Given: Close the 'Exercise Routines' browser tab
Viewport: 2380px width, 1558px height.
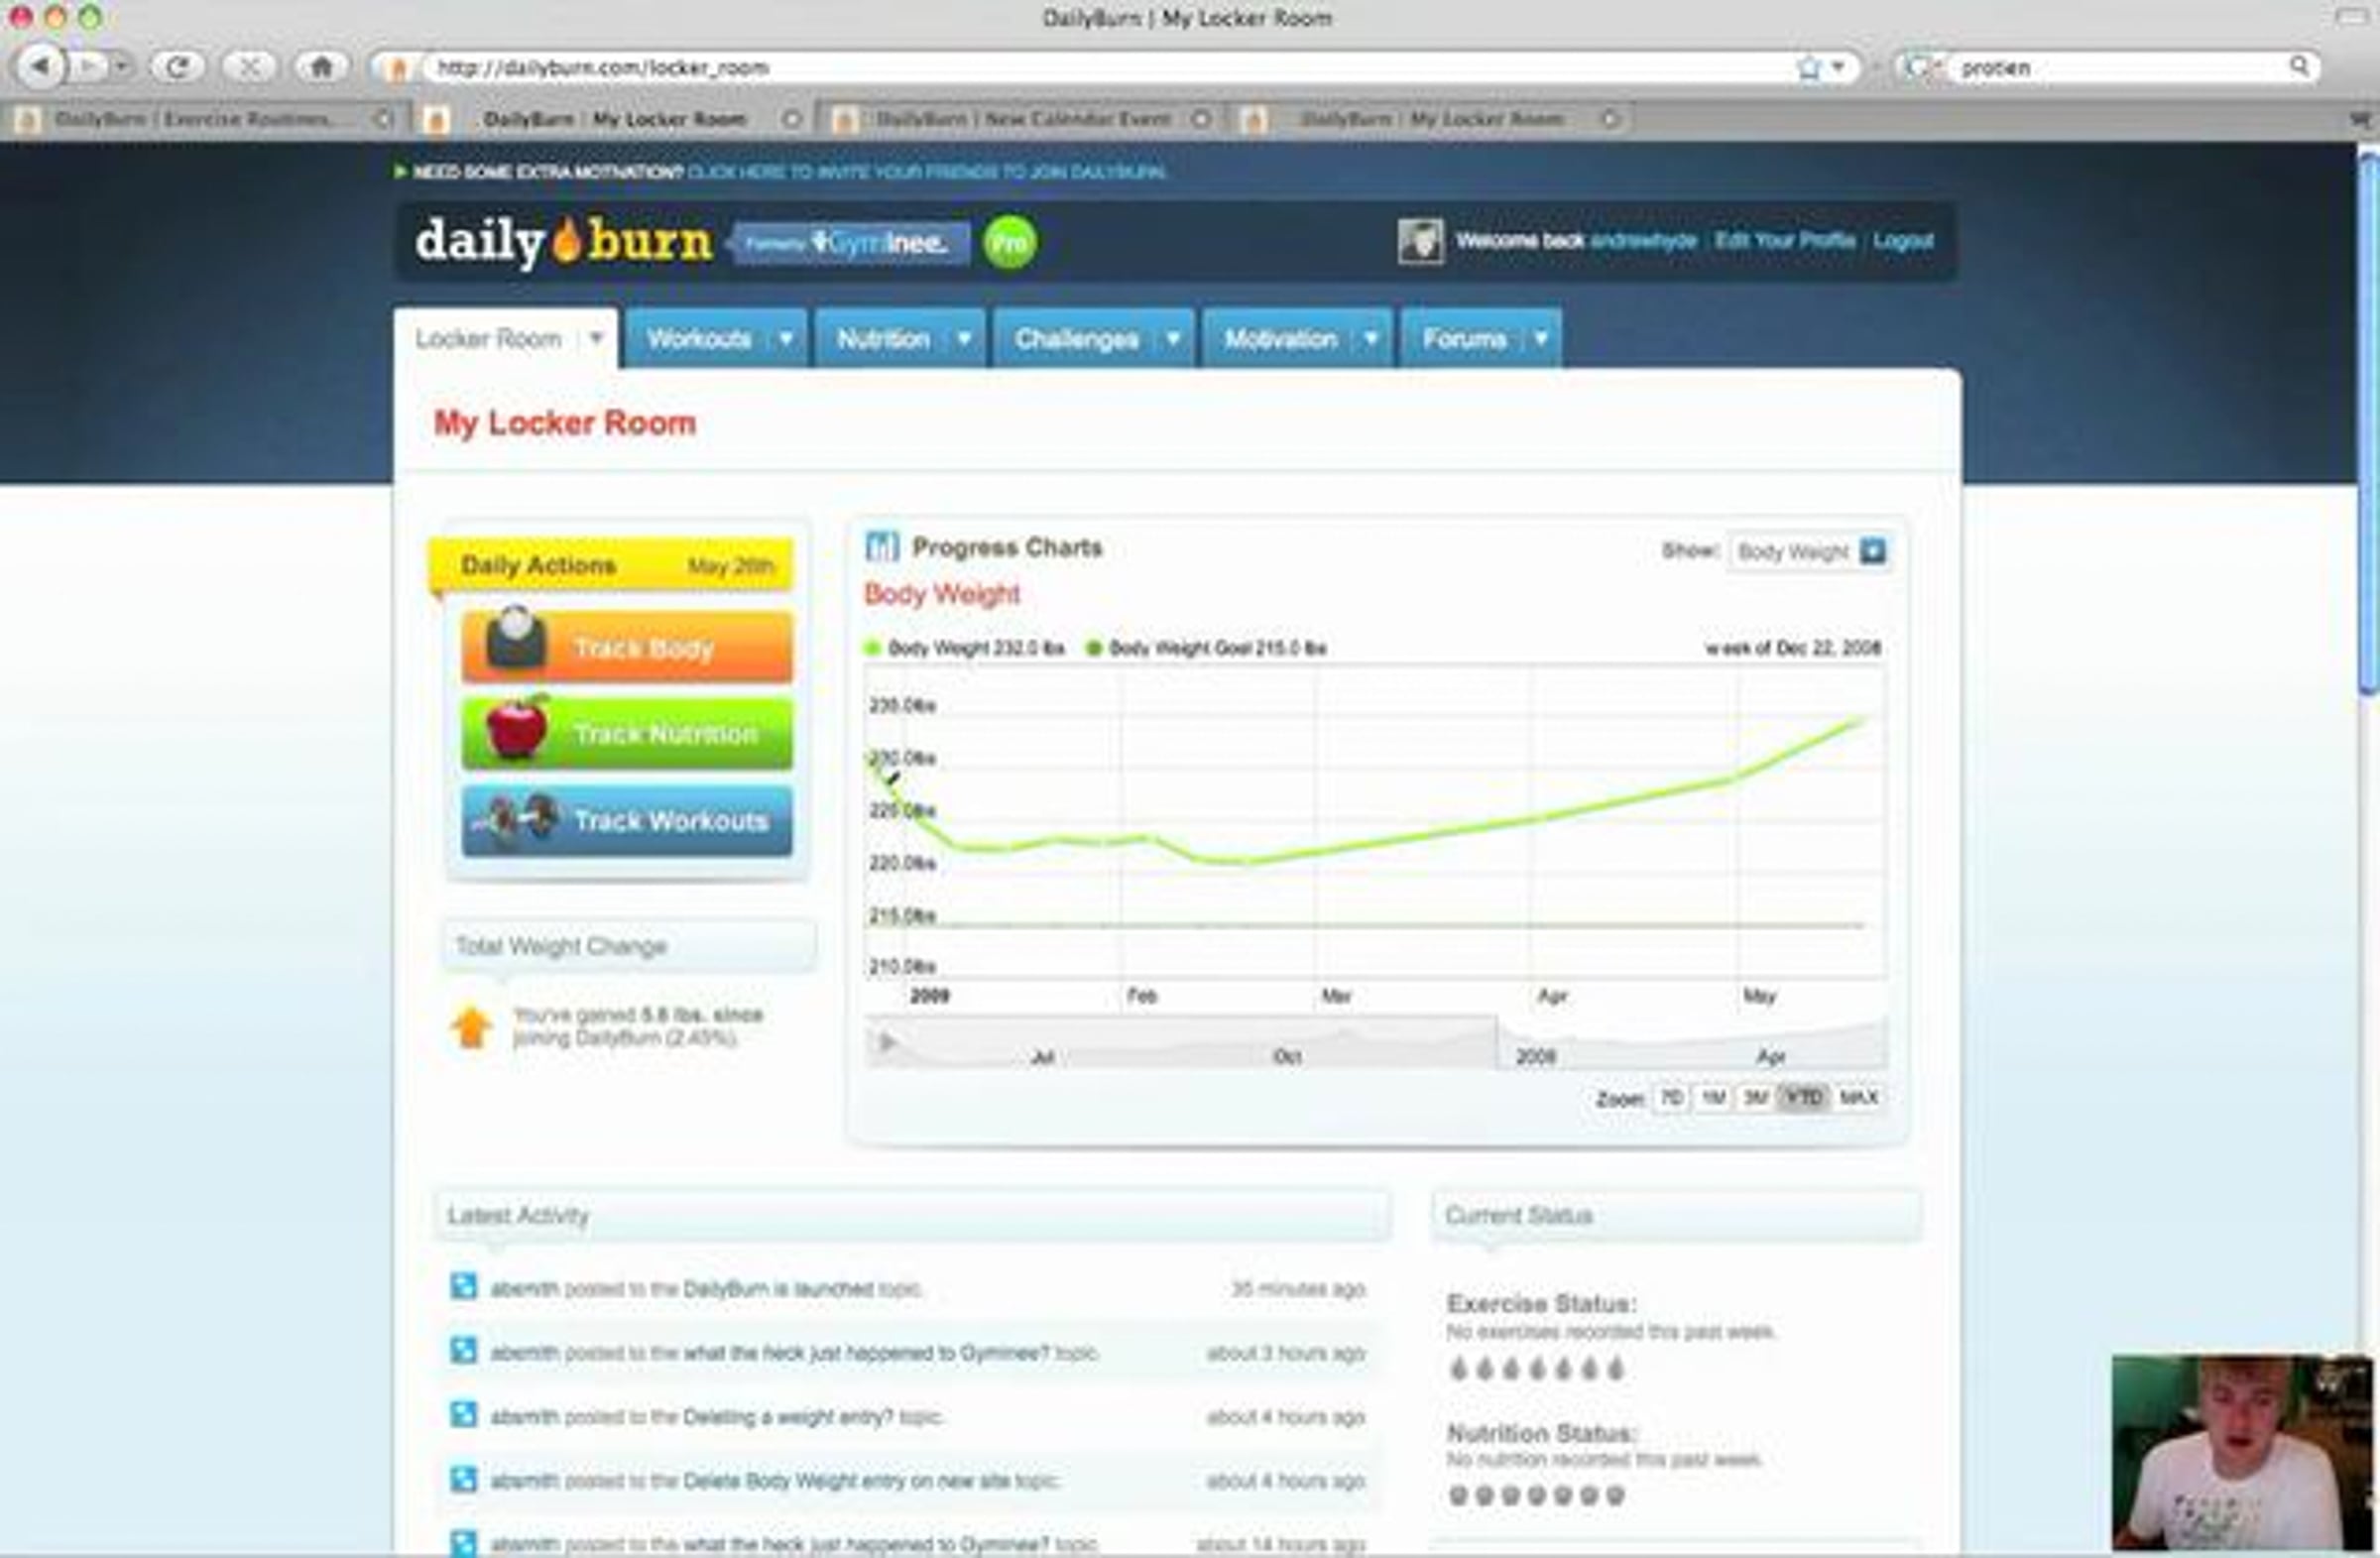Looking at the screenshot, I should pos(382,119).
